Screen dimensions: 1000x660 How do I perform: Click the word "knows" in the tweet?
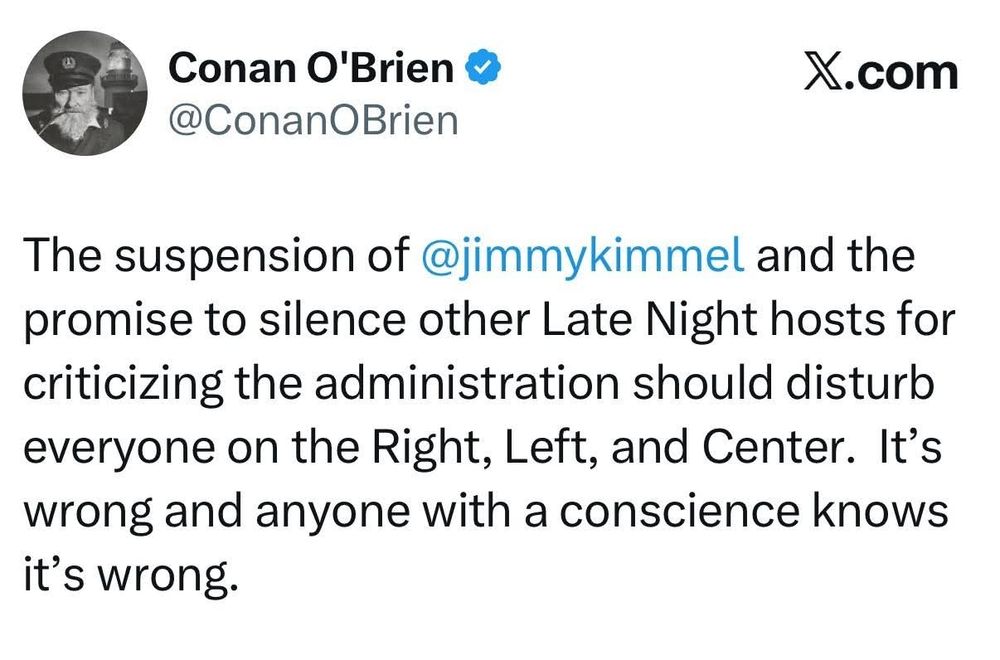pyautogui.click(x=884, y=512)
